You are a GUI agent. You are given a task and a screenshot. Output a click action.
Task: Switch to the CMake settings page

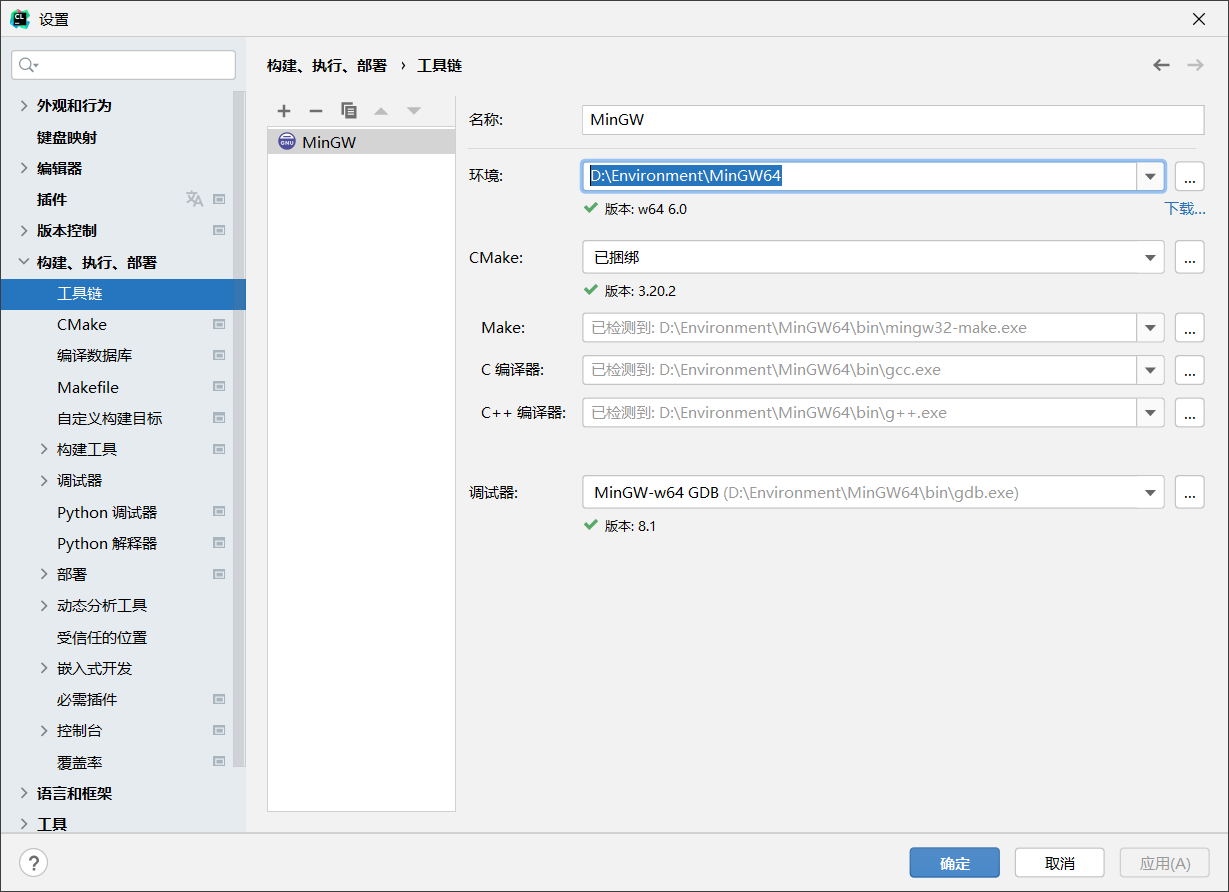[x=84, y=324]
